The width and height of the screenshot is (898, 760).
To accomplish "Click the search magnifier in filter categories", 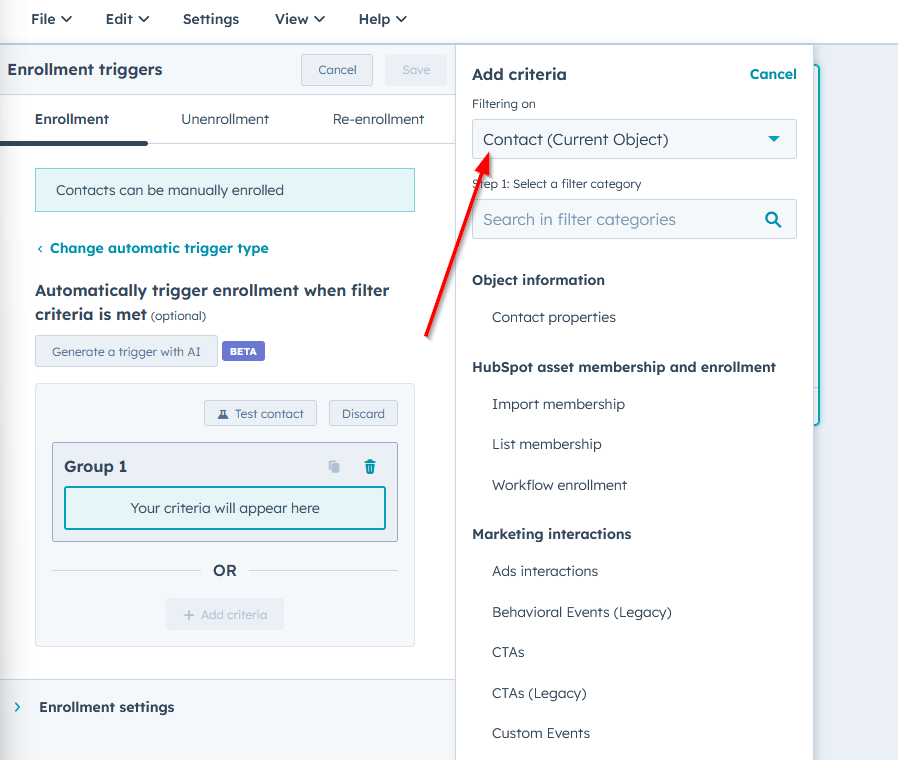I will (773, 219).
